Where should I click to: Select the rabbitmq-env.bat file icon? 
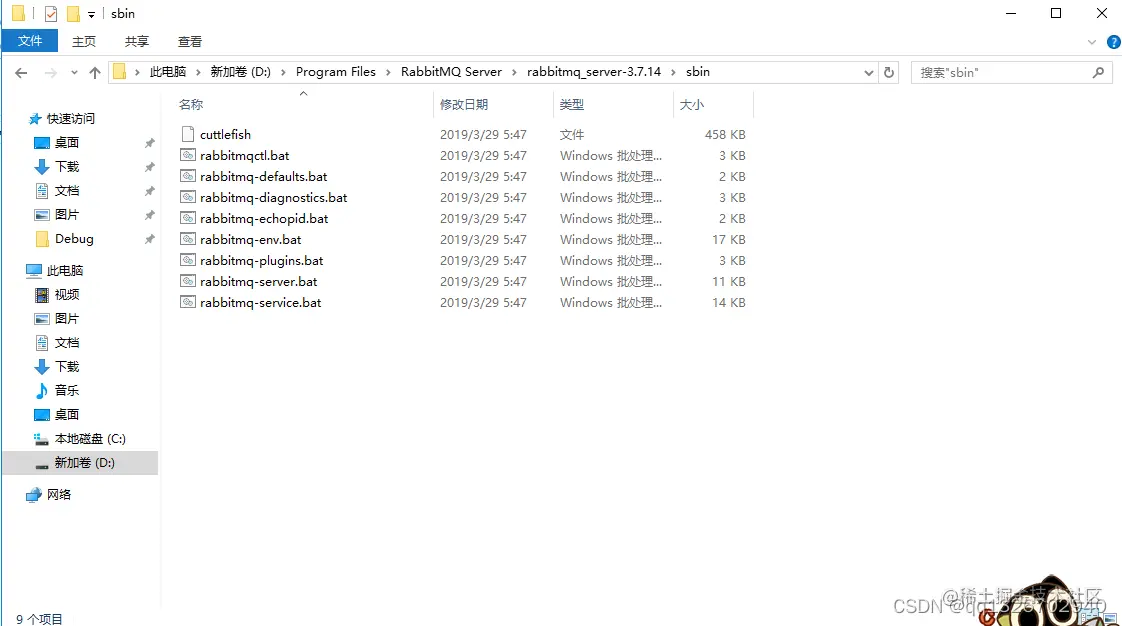point(187,239)
